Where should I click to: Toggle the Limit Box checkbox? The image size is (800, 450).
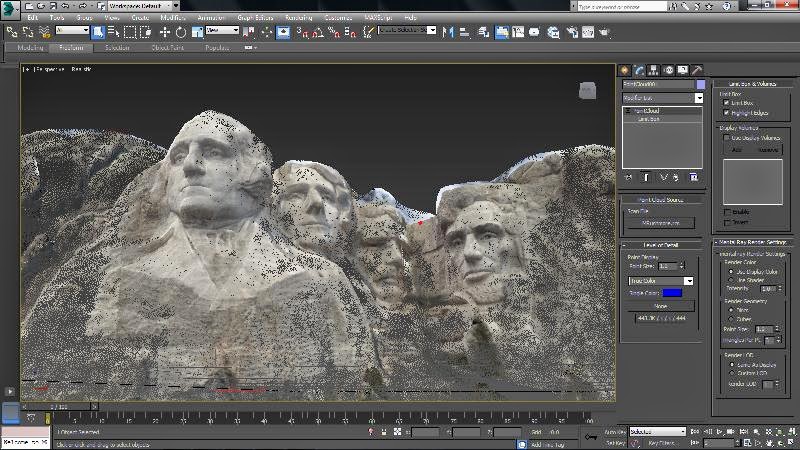(727, 103)
